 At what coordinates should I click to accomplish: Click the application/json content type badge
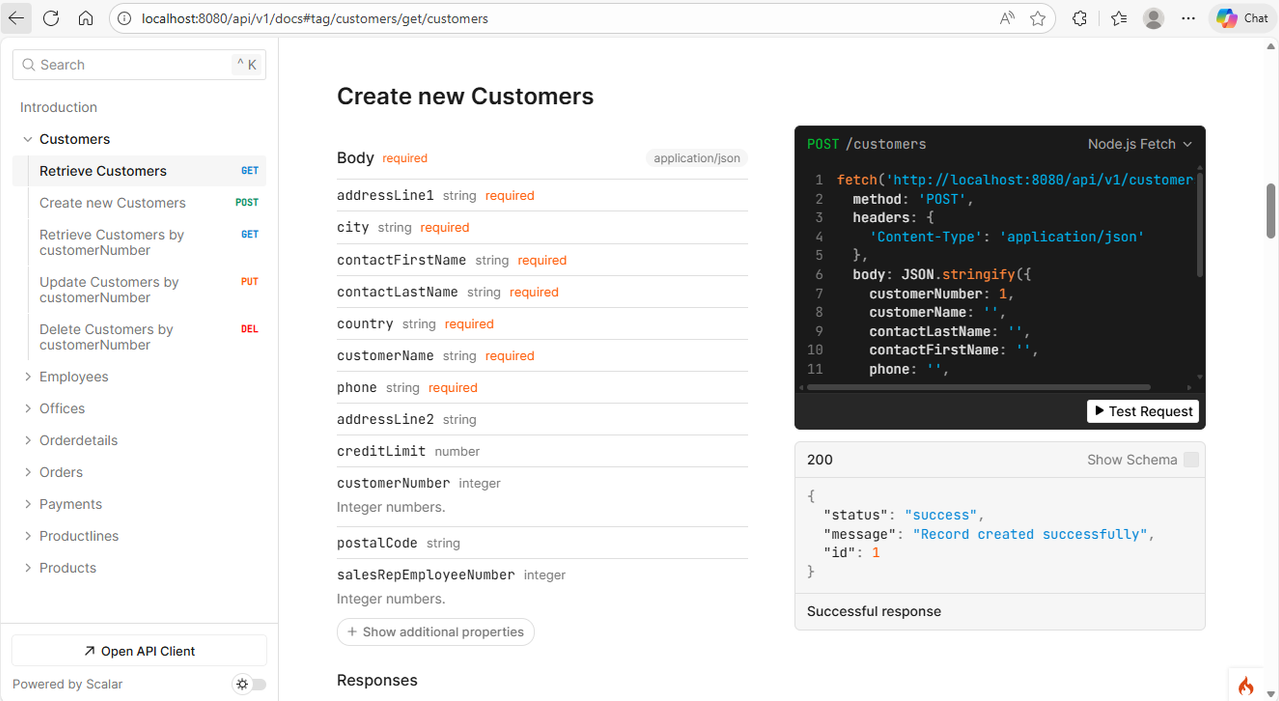pos(697,158)
